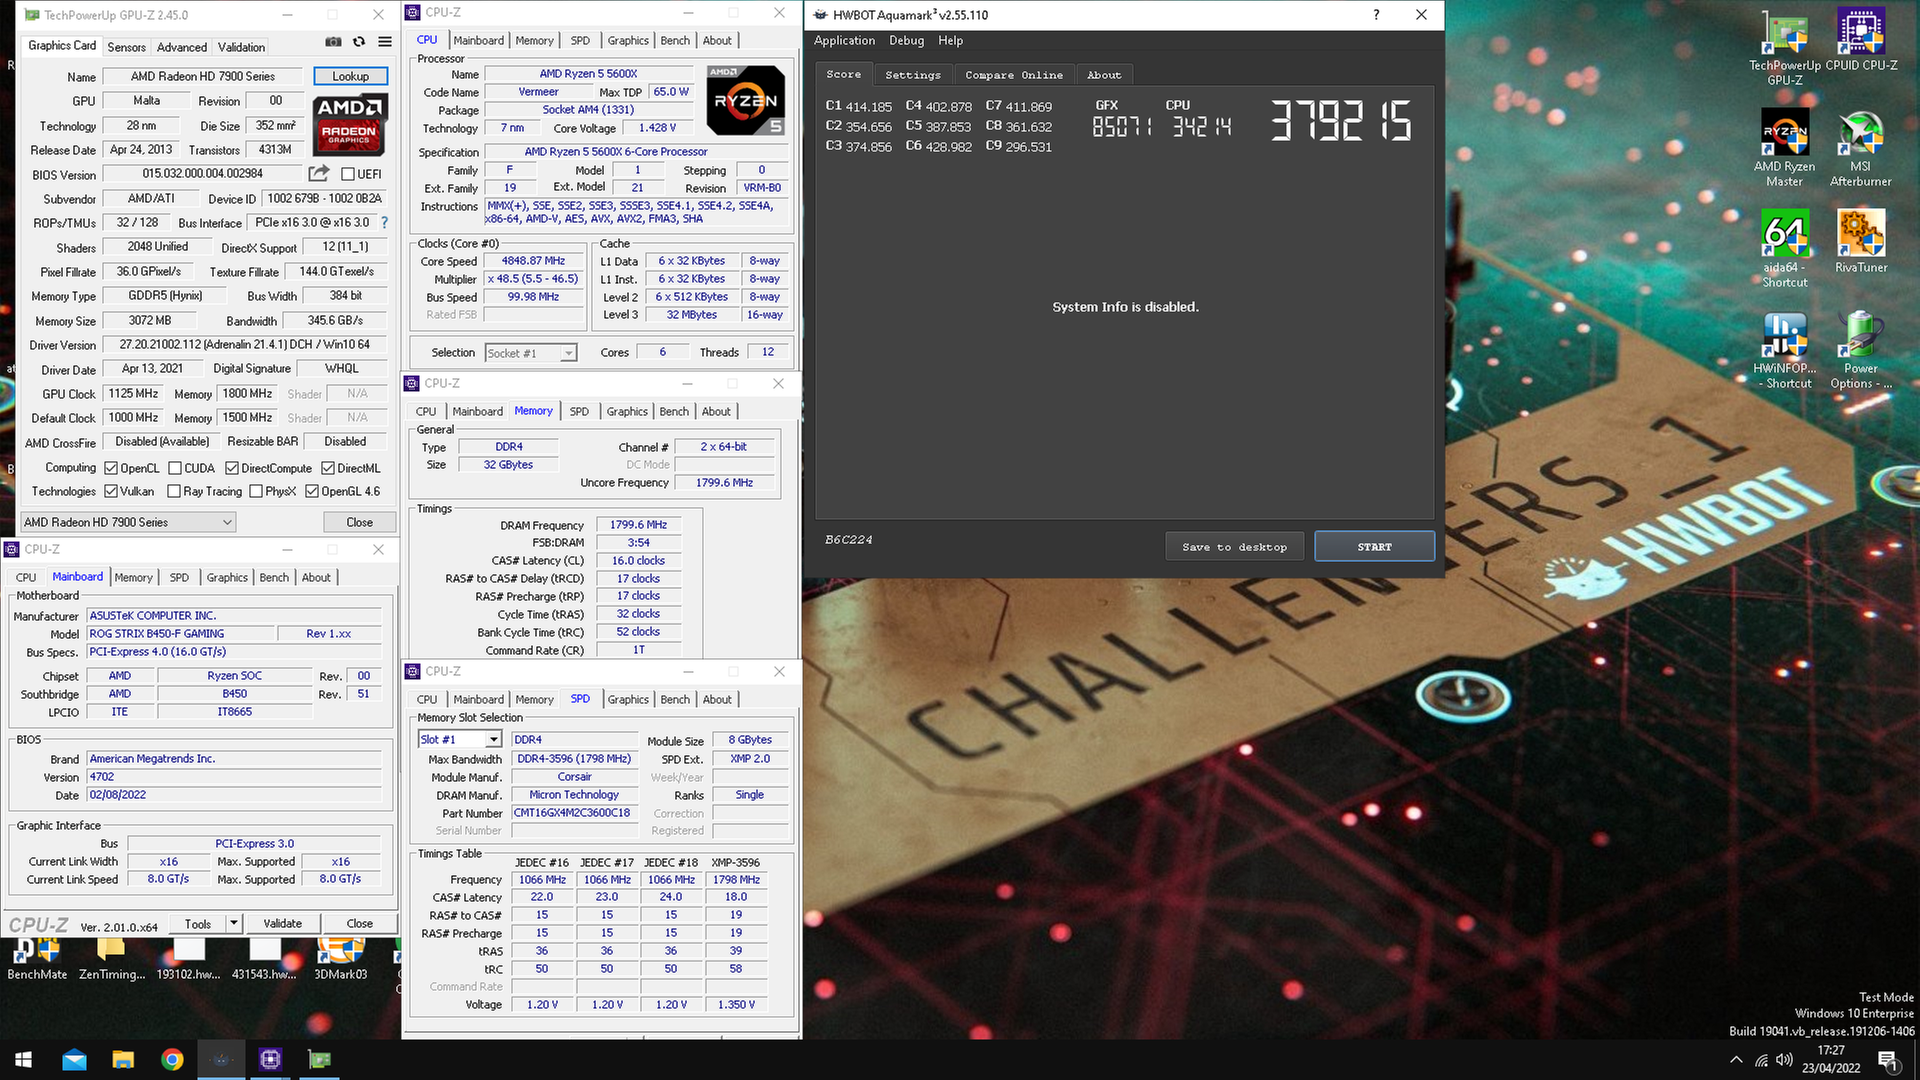
Task: Open notification center in system tray
Action: [1887, 1060]
